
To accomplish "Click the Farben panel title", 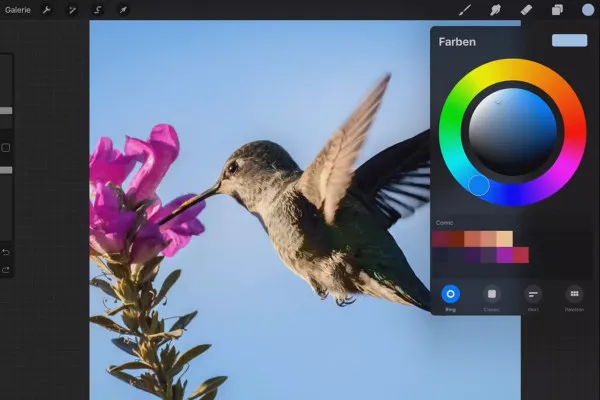I will 457,42.
